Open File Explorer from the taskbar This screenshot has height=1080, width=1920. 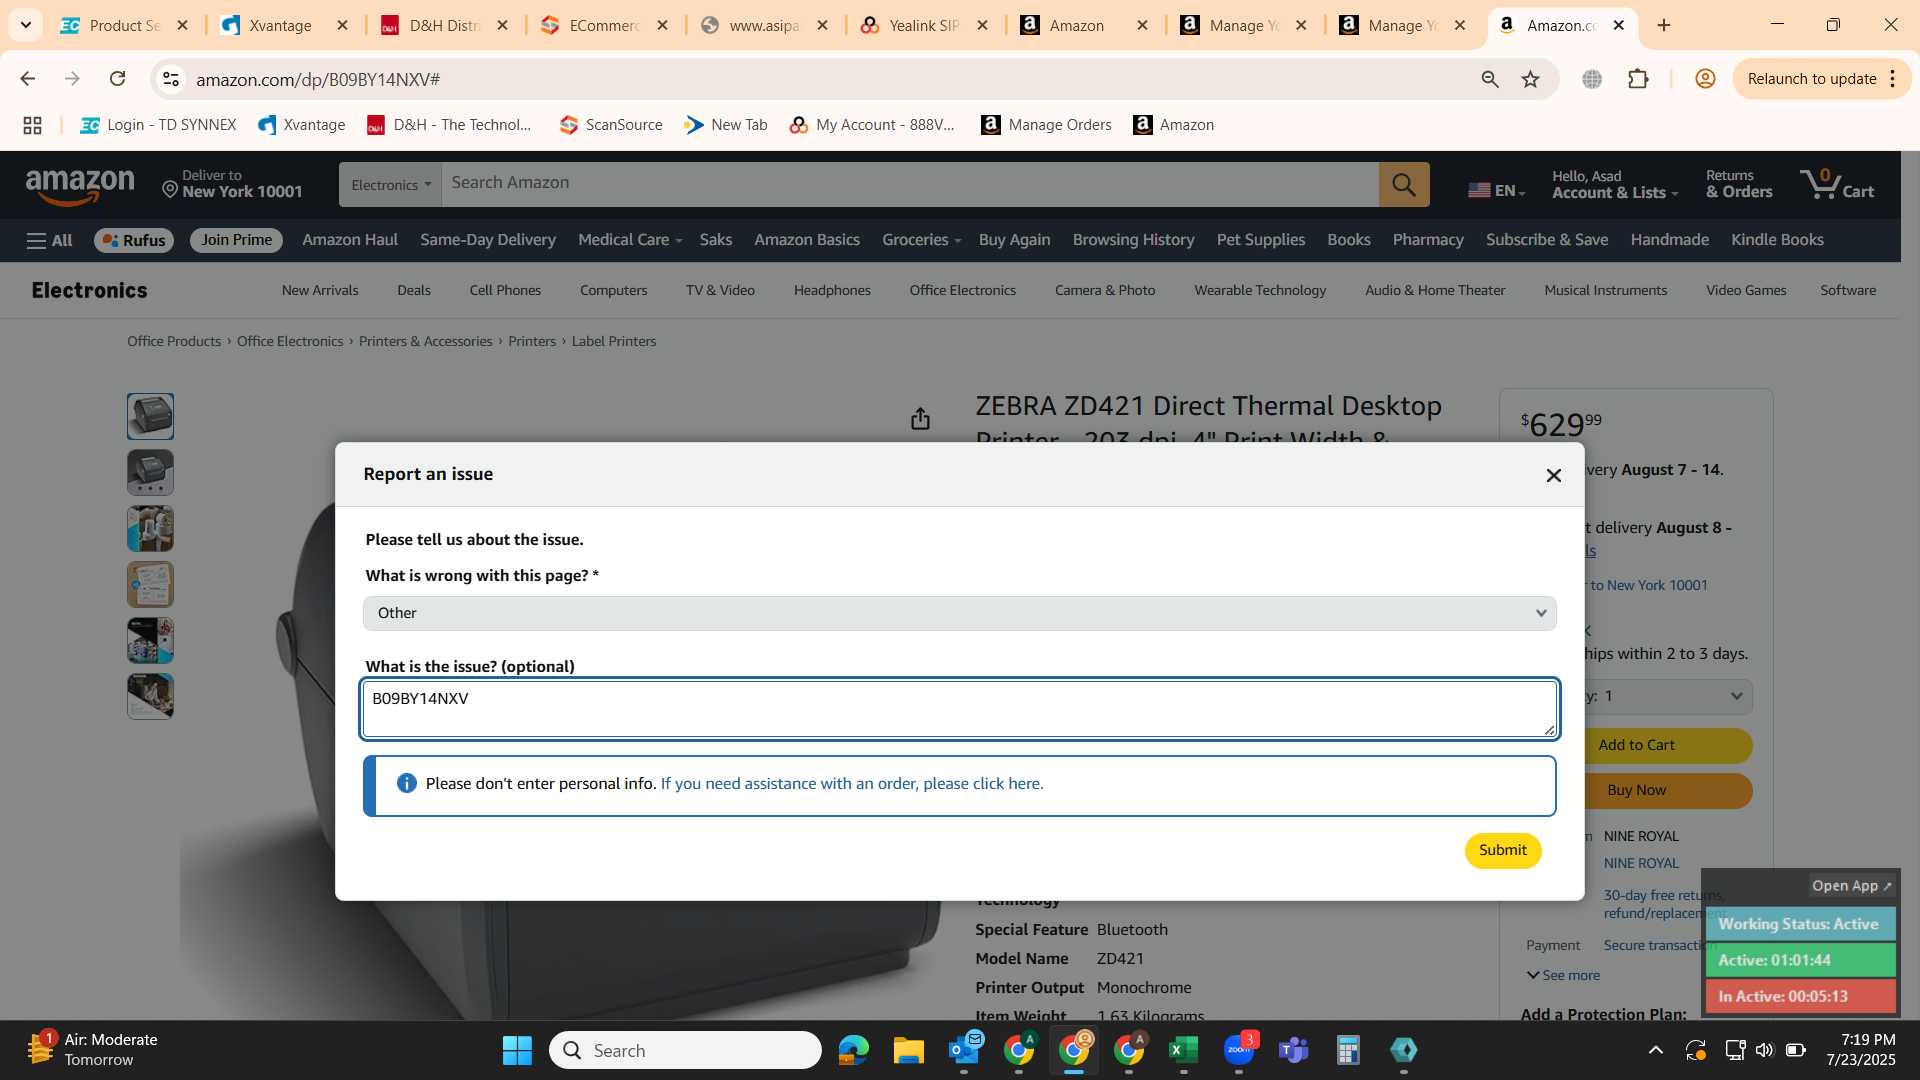(x=908, y=1051)
